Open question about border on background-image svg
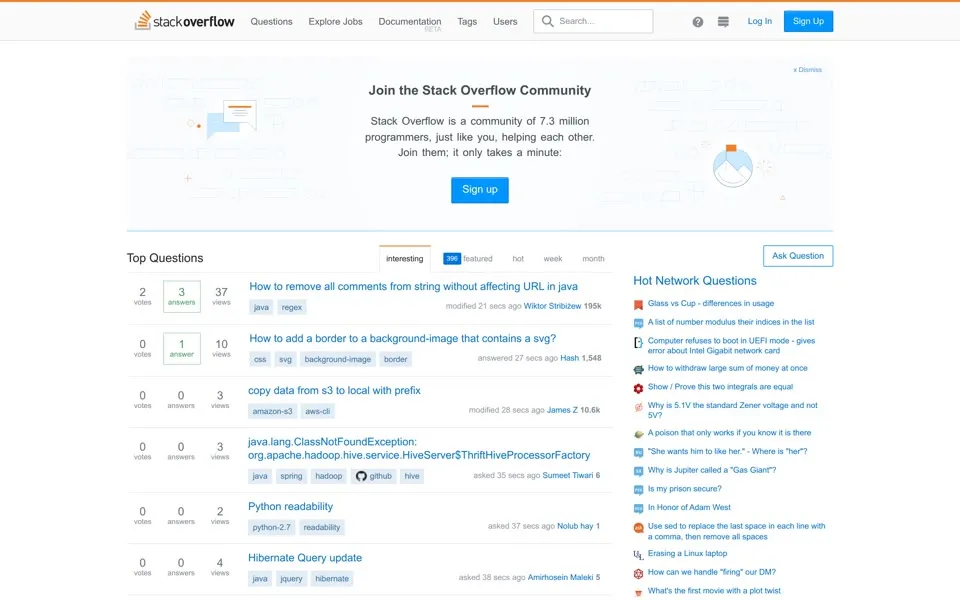 click(x=402, y=339)
